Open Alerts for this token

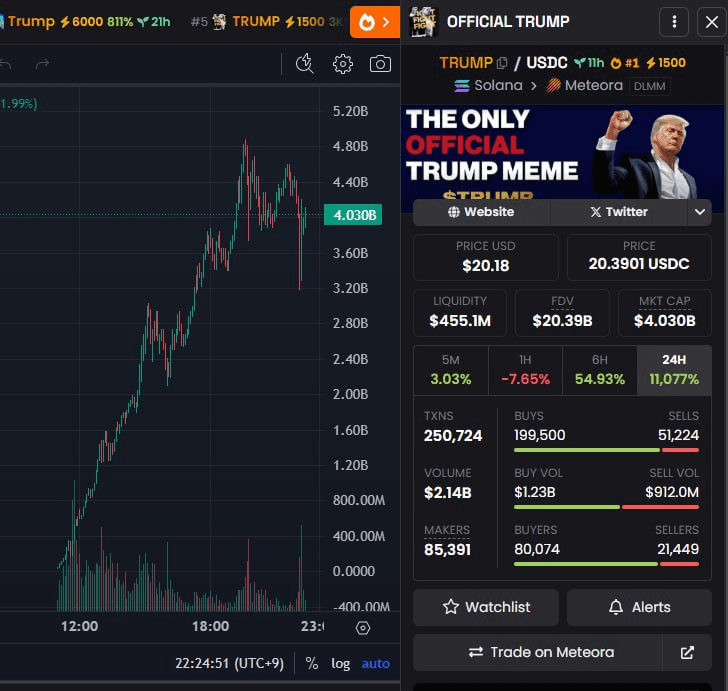tap(639, 607)
